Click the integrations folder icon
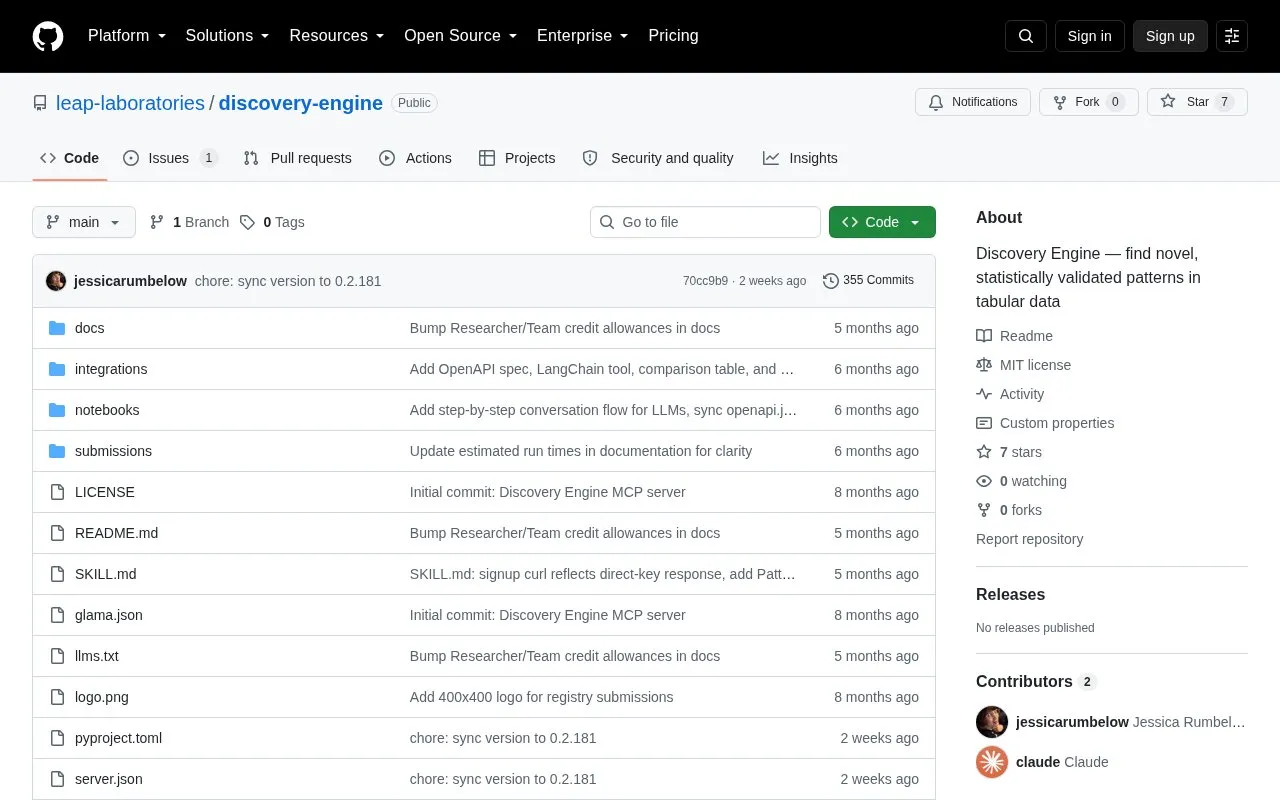 57,369
